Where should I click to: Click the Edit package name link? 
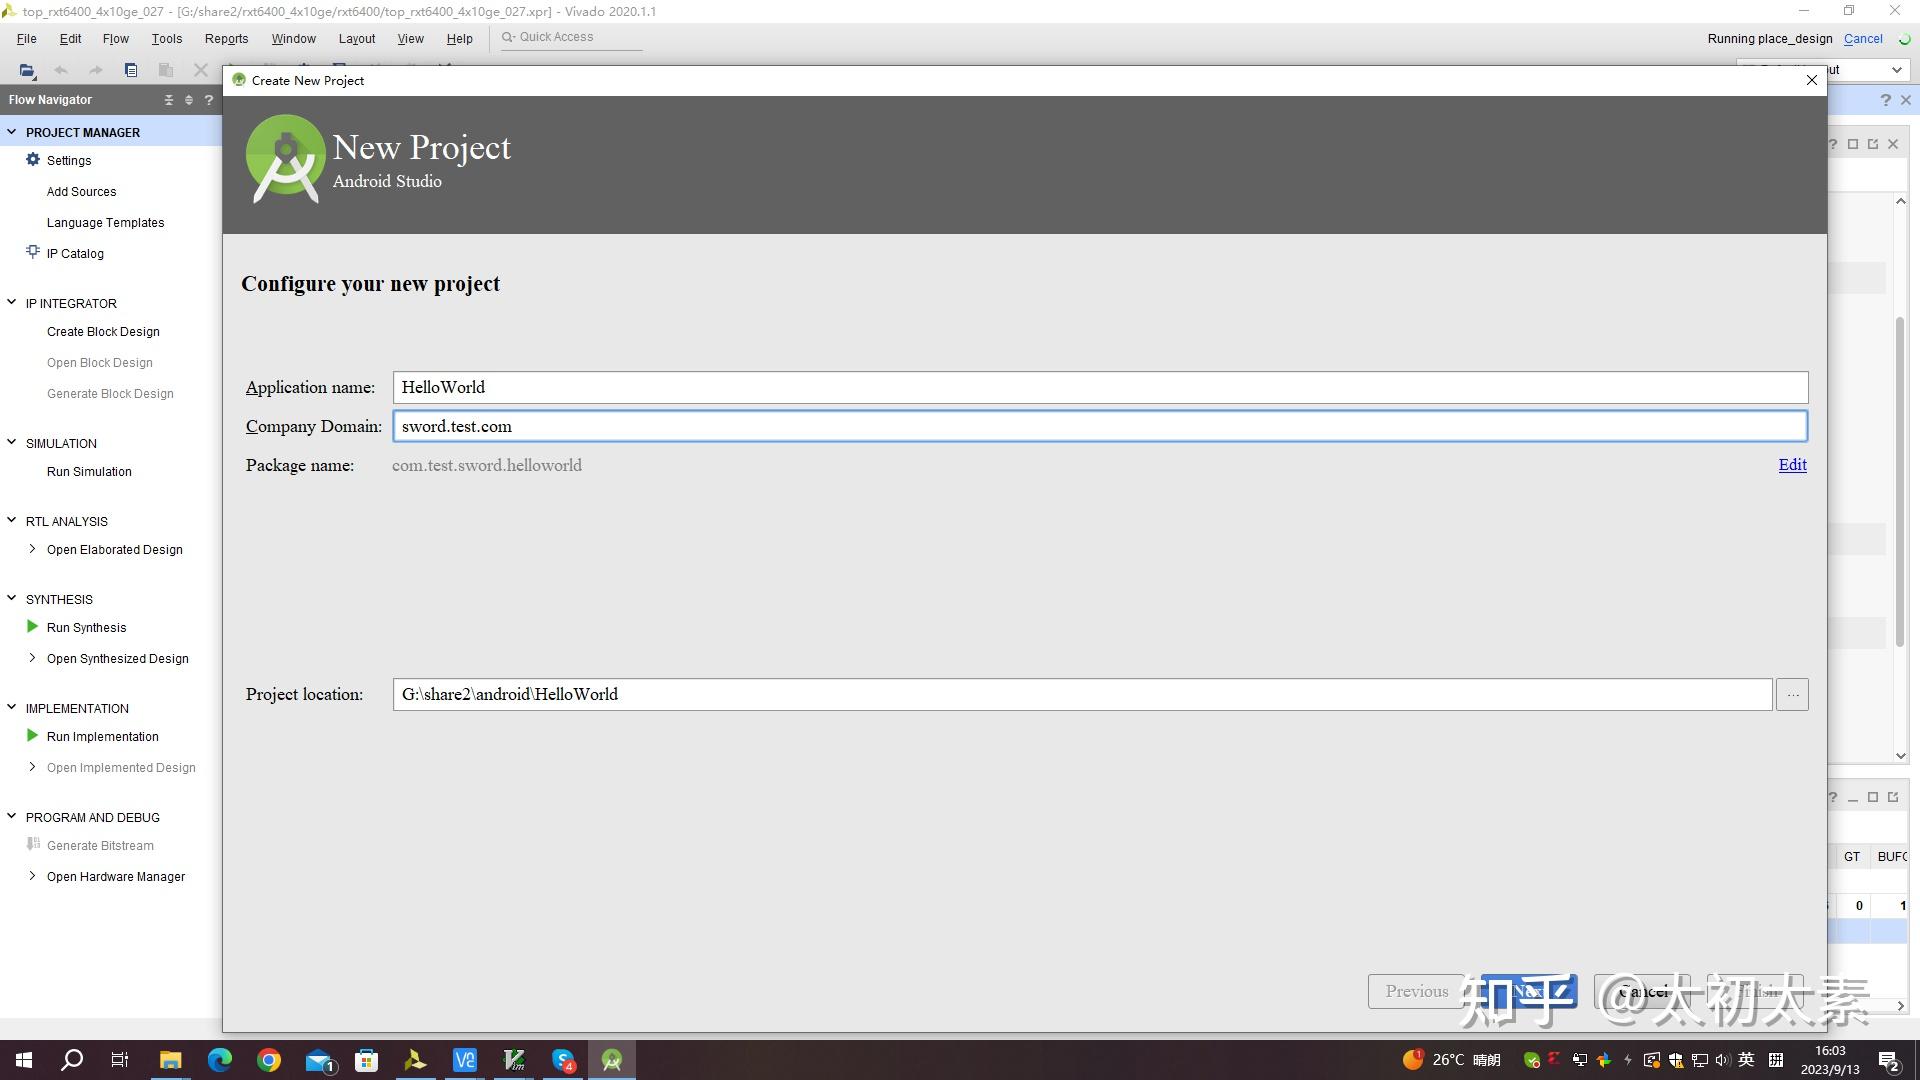[x=1792, y=465]
